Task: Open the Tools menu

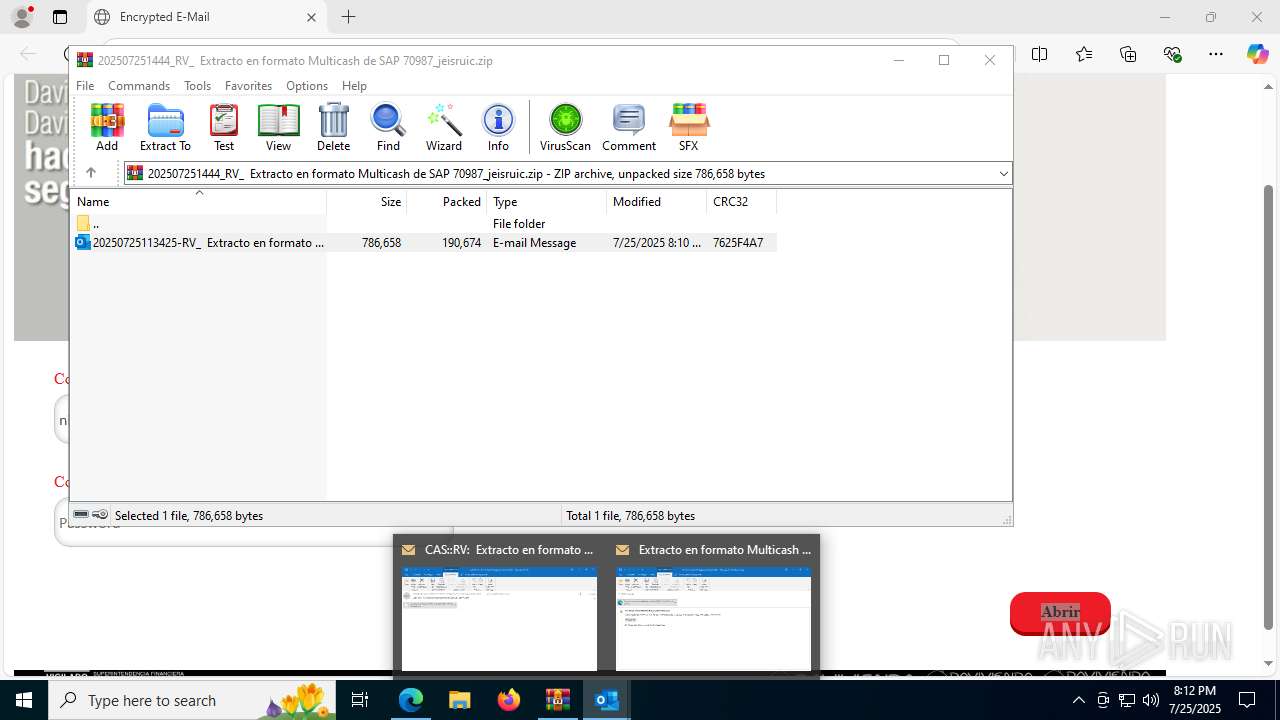Action: (x=197, y=86)
